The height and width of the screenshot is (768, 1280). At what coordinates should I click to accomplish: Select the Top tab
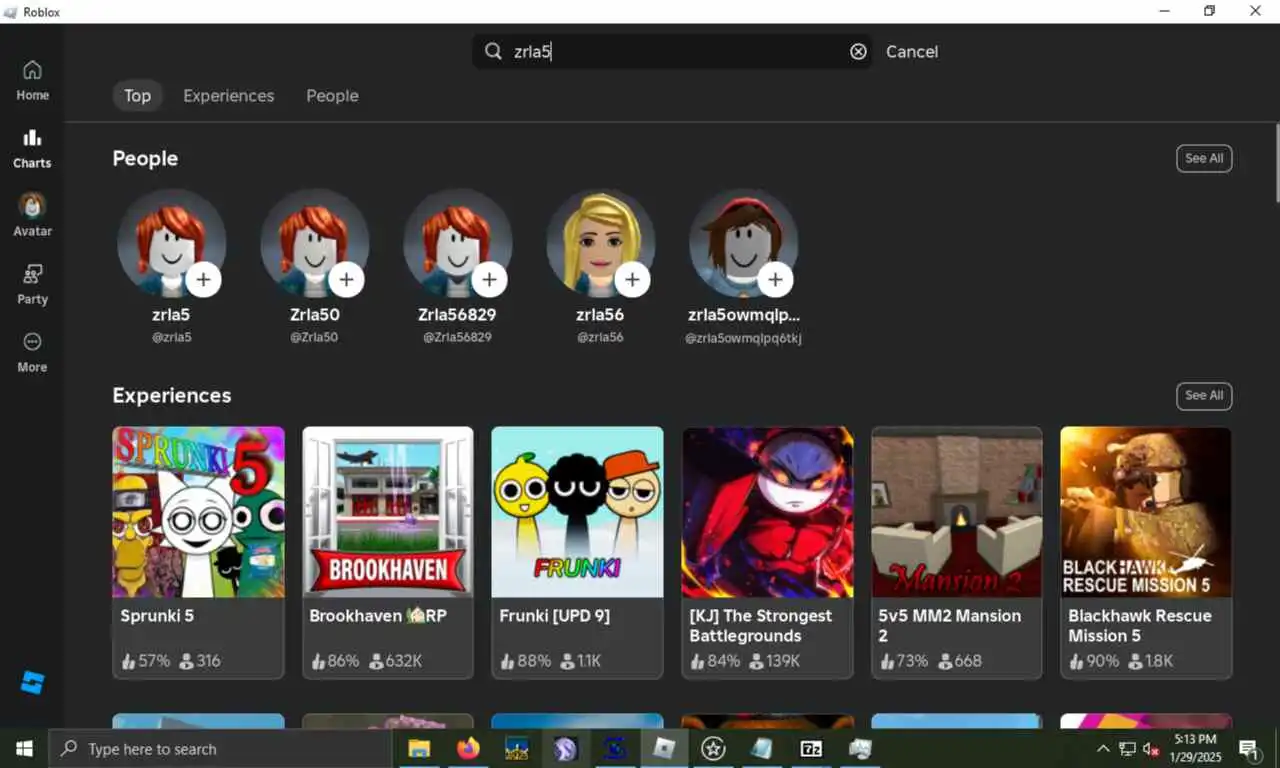pyautogui.click(x=137, y=96)
